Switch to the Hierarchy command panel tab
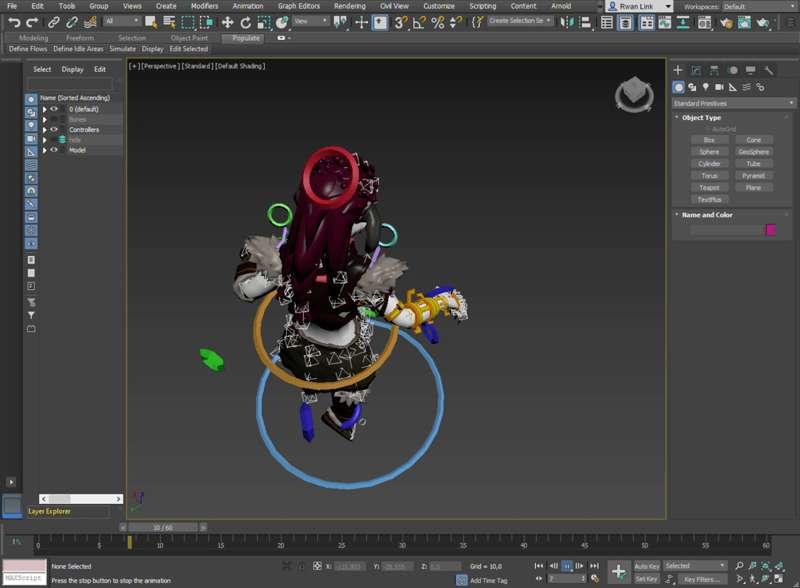800x588 pixels. pos(714,70)
